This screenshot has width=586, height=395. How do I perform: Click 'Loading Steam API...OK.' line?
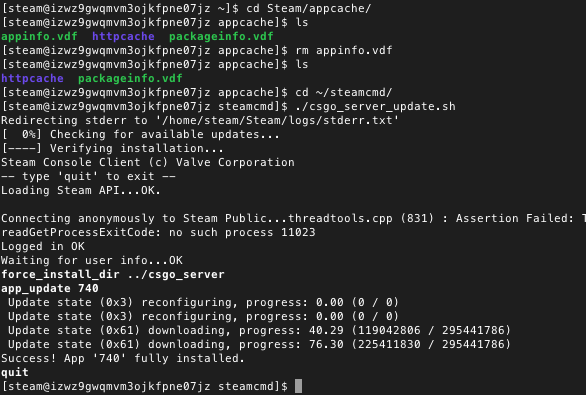click(81, 190)
